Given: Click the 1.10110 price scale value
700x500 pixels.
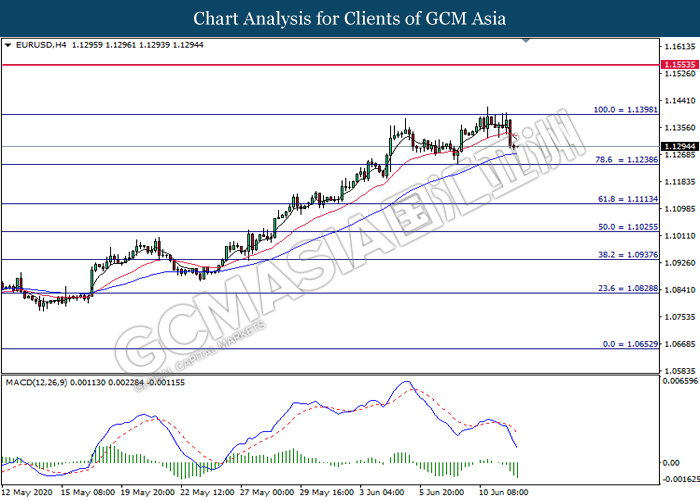Looking at the screenshot, I should (680, 236).
